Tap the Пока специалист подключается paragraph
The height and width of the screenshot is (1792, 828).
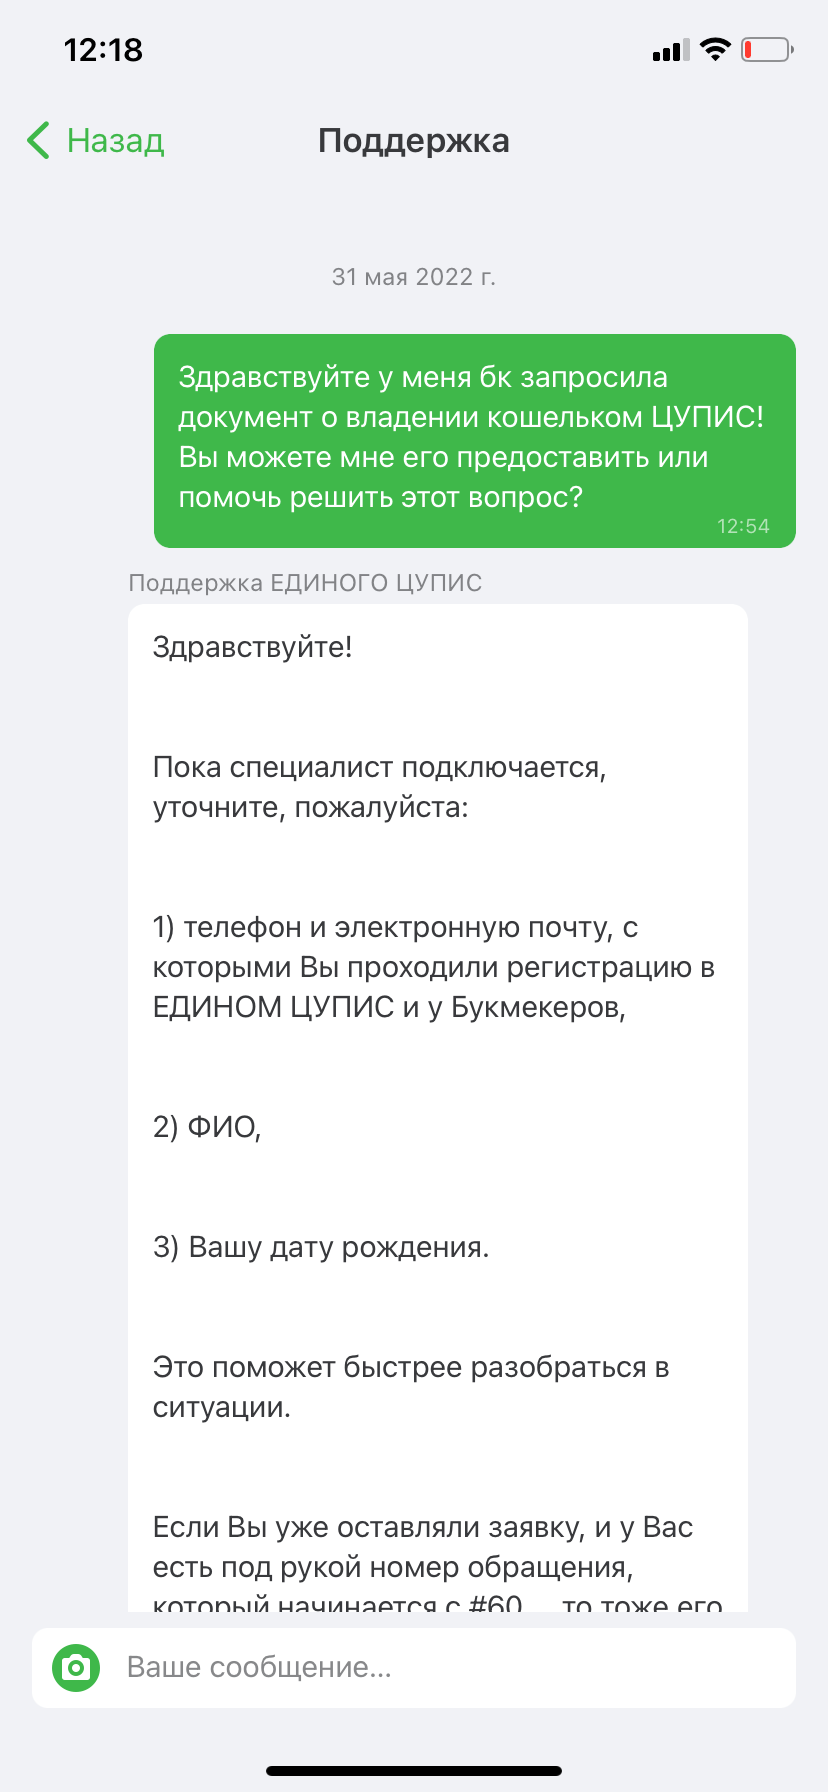point(380,787)
